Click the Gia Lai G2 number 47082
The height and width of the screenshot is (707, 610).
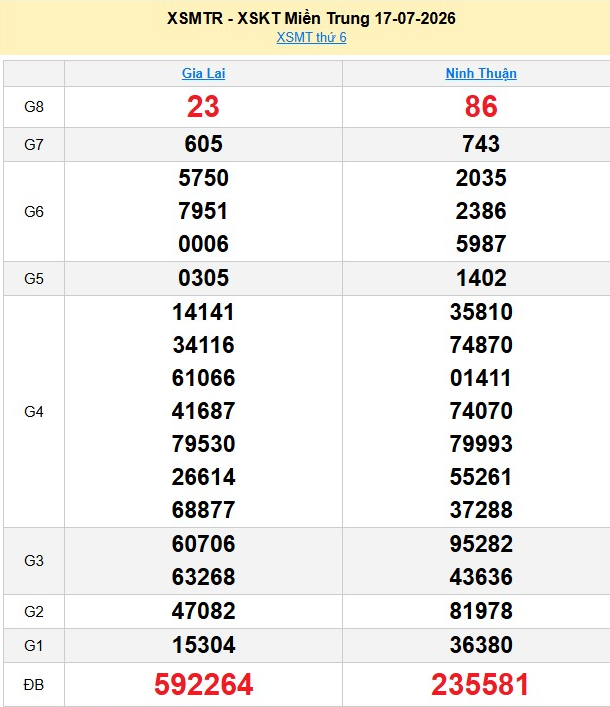(x=203, y=611)
